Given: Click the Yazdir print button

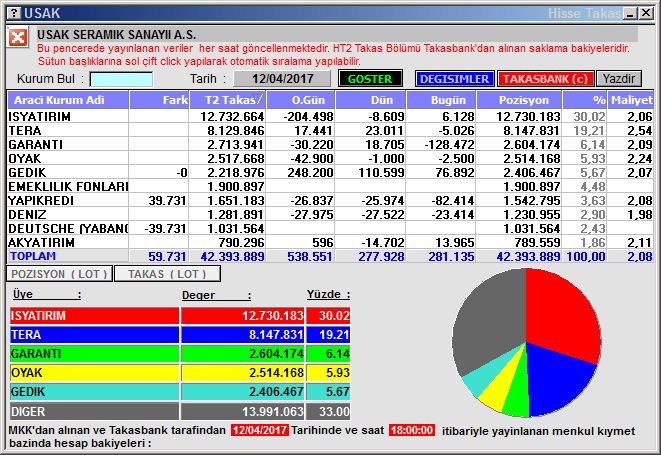Looking at the screenshot, I should coord(619,79).
